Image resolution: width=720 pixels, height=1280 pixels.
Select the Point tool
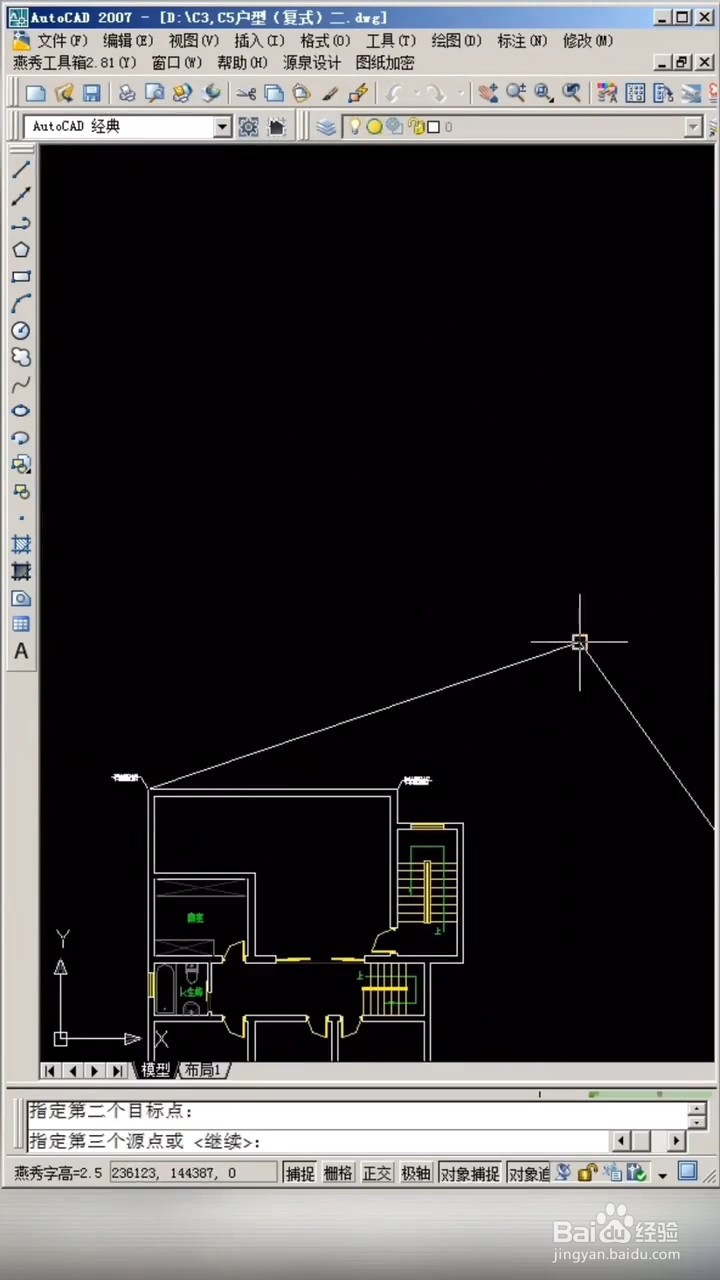(21, 518)
